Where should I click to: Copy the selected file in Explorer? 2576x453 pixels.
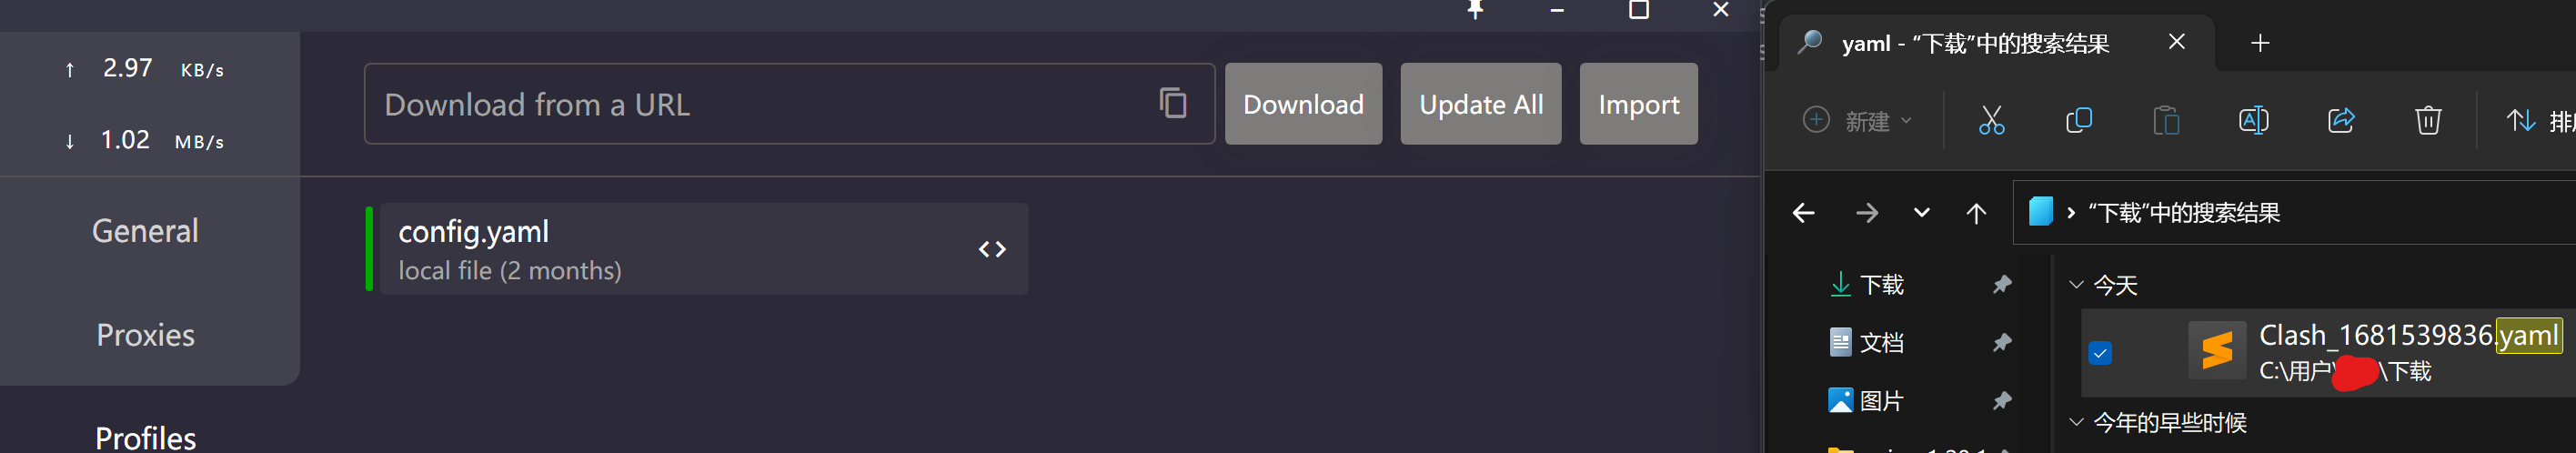point(2078,121)
